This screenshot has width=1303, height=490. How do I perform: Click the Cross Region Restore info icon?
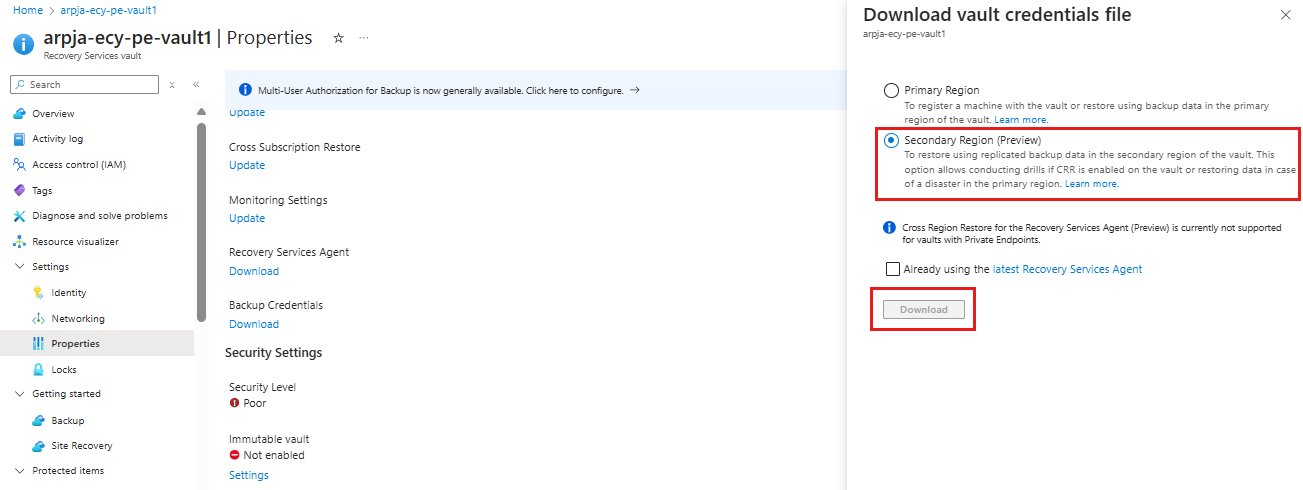point(890,228)
